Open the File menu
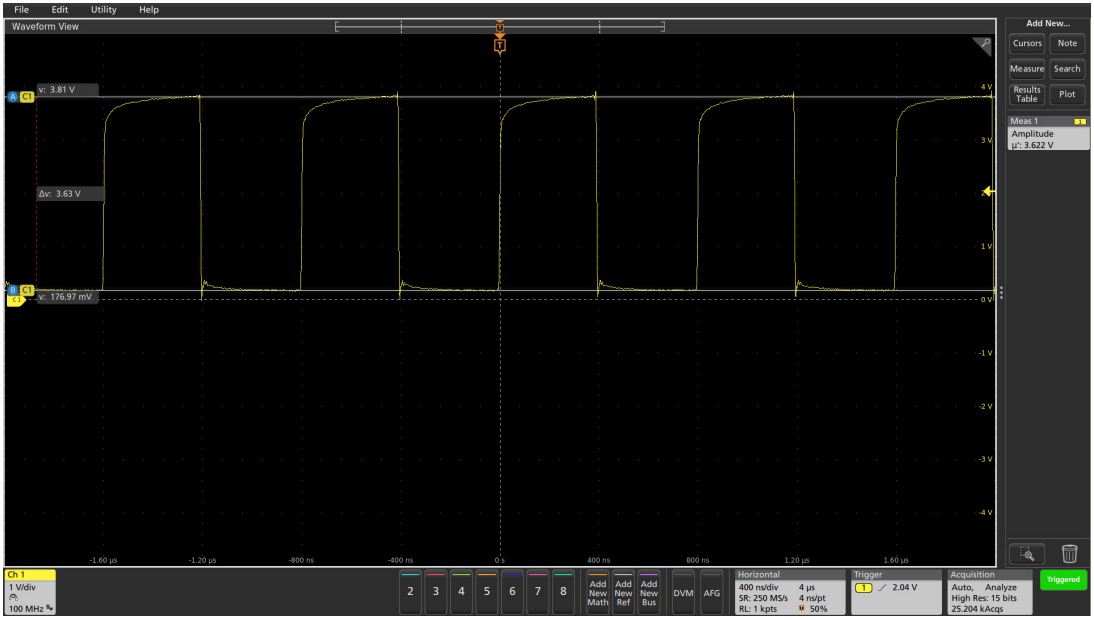This screenshot has width=1094, height=620. [22, 9]
